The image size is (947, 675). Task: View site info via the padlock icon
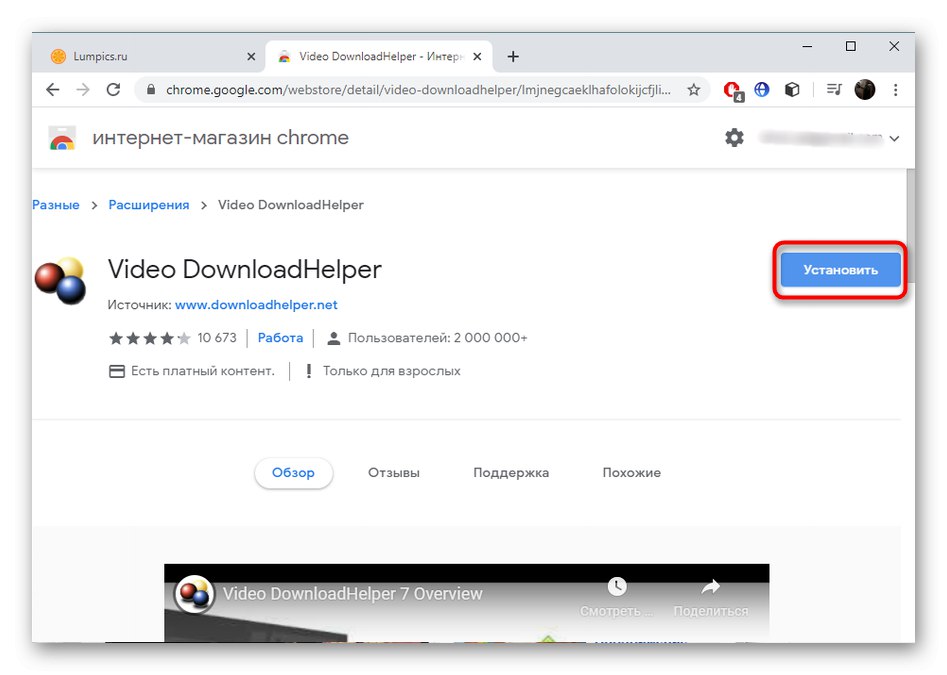point(151,89)
